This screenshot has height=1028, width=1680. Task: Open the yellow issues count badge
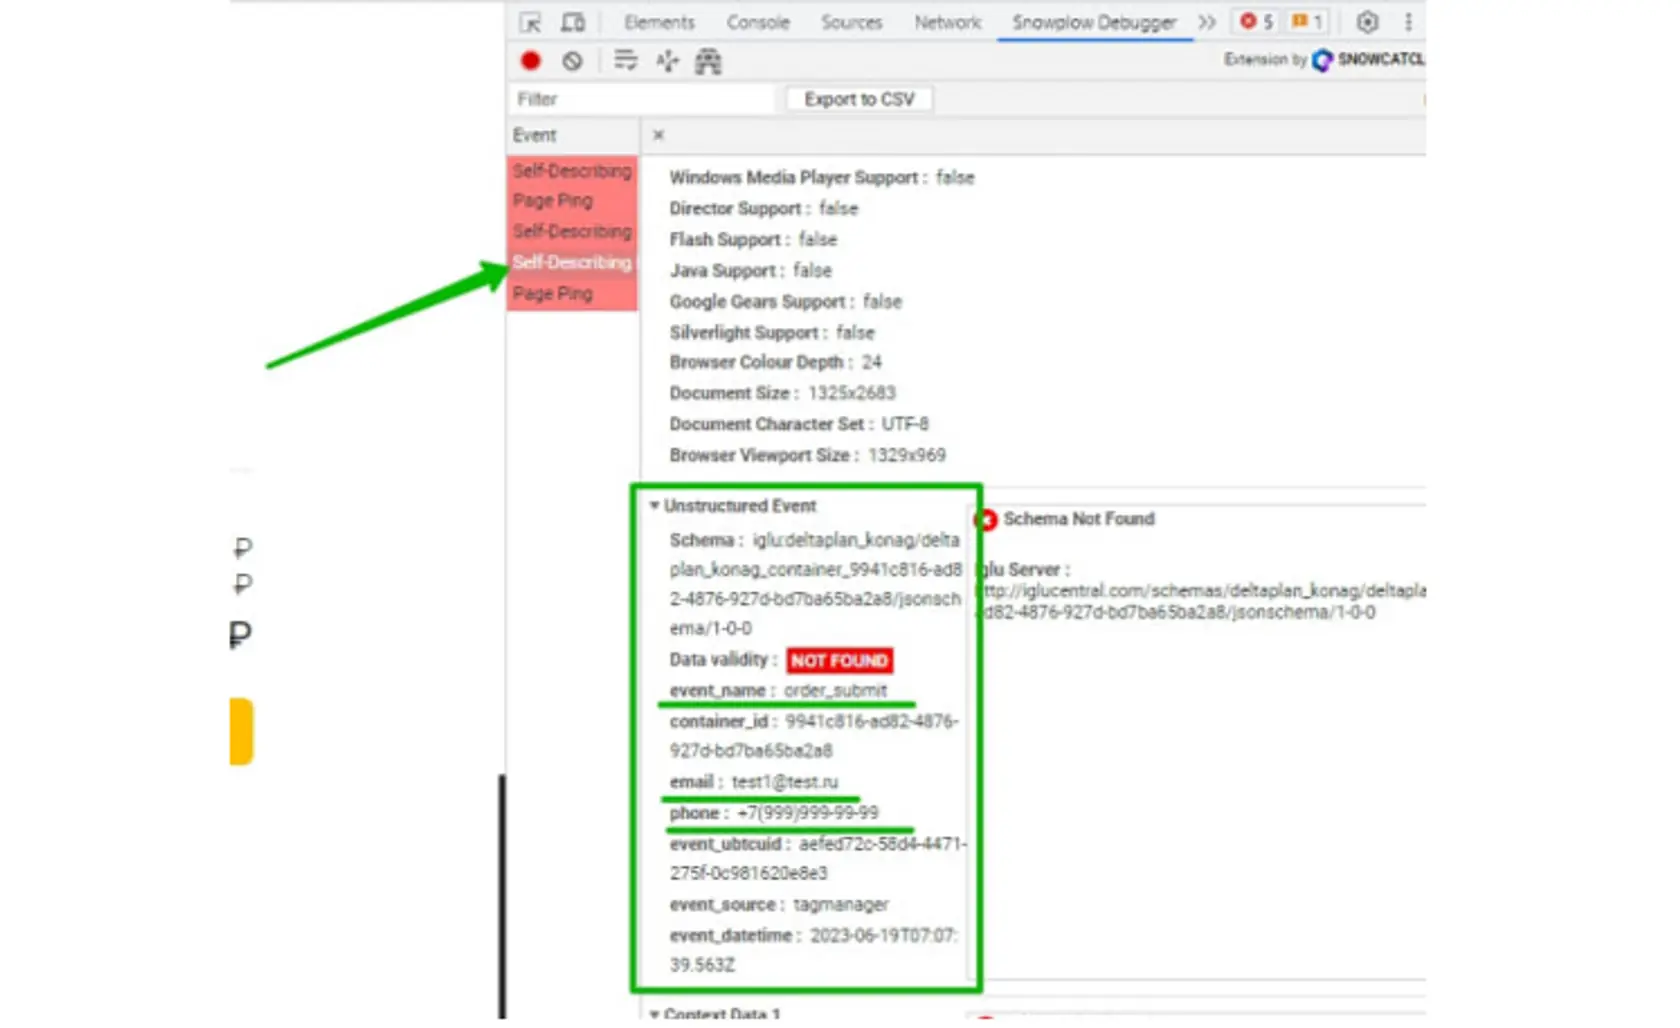click(1307, 21)
